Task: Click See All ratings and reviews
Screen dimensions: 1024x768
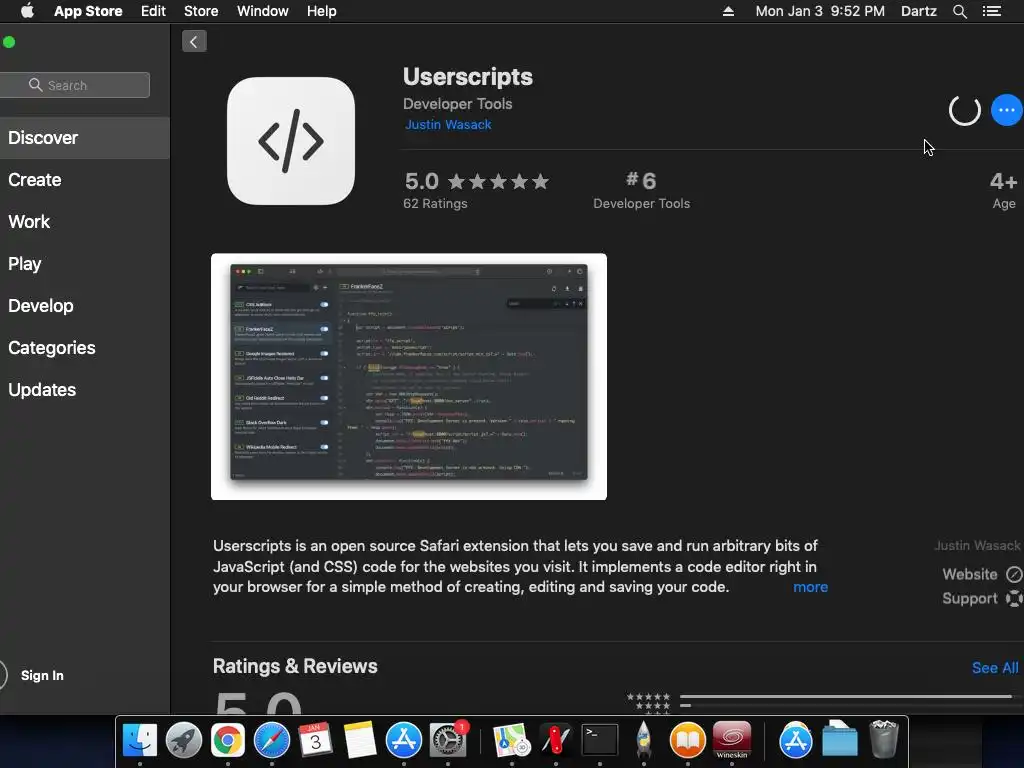Action: (995, 667)
